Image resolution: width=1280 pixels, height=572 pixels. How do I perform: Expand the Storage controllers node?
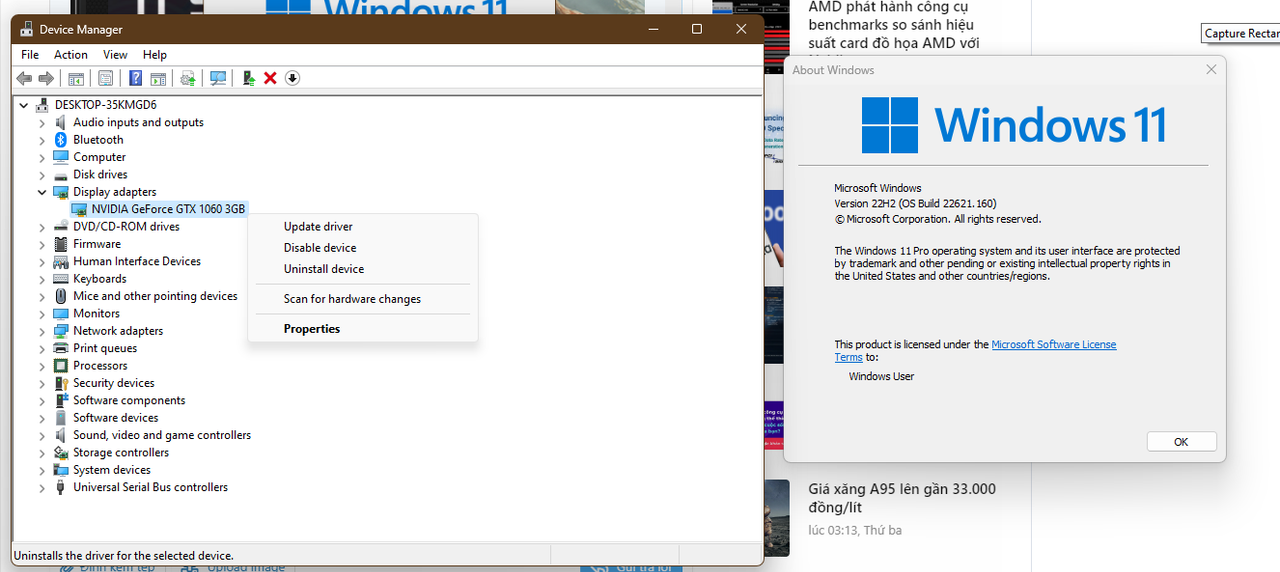42,453
